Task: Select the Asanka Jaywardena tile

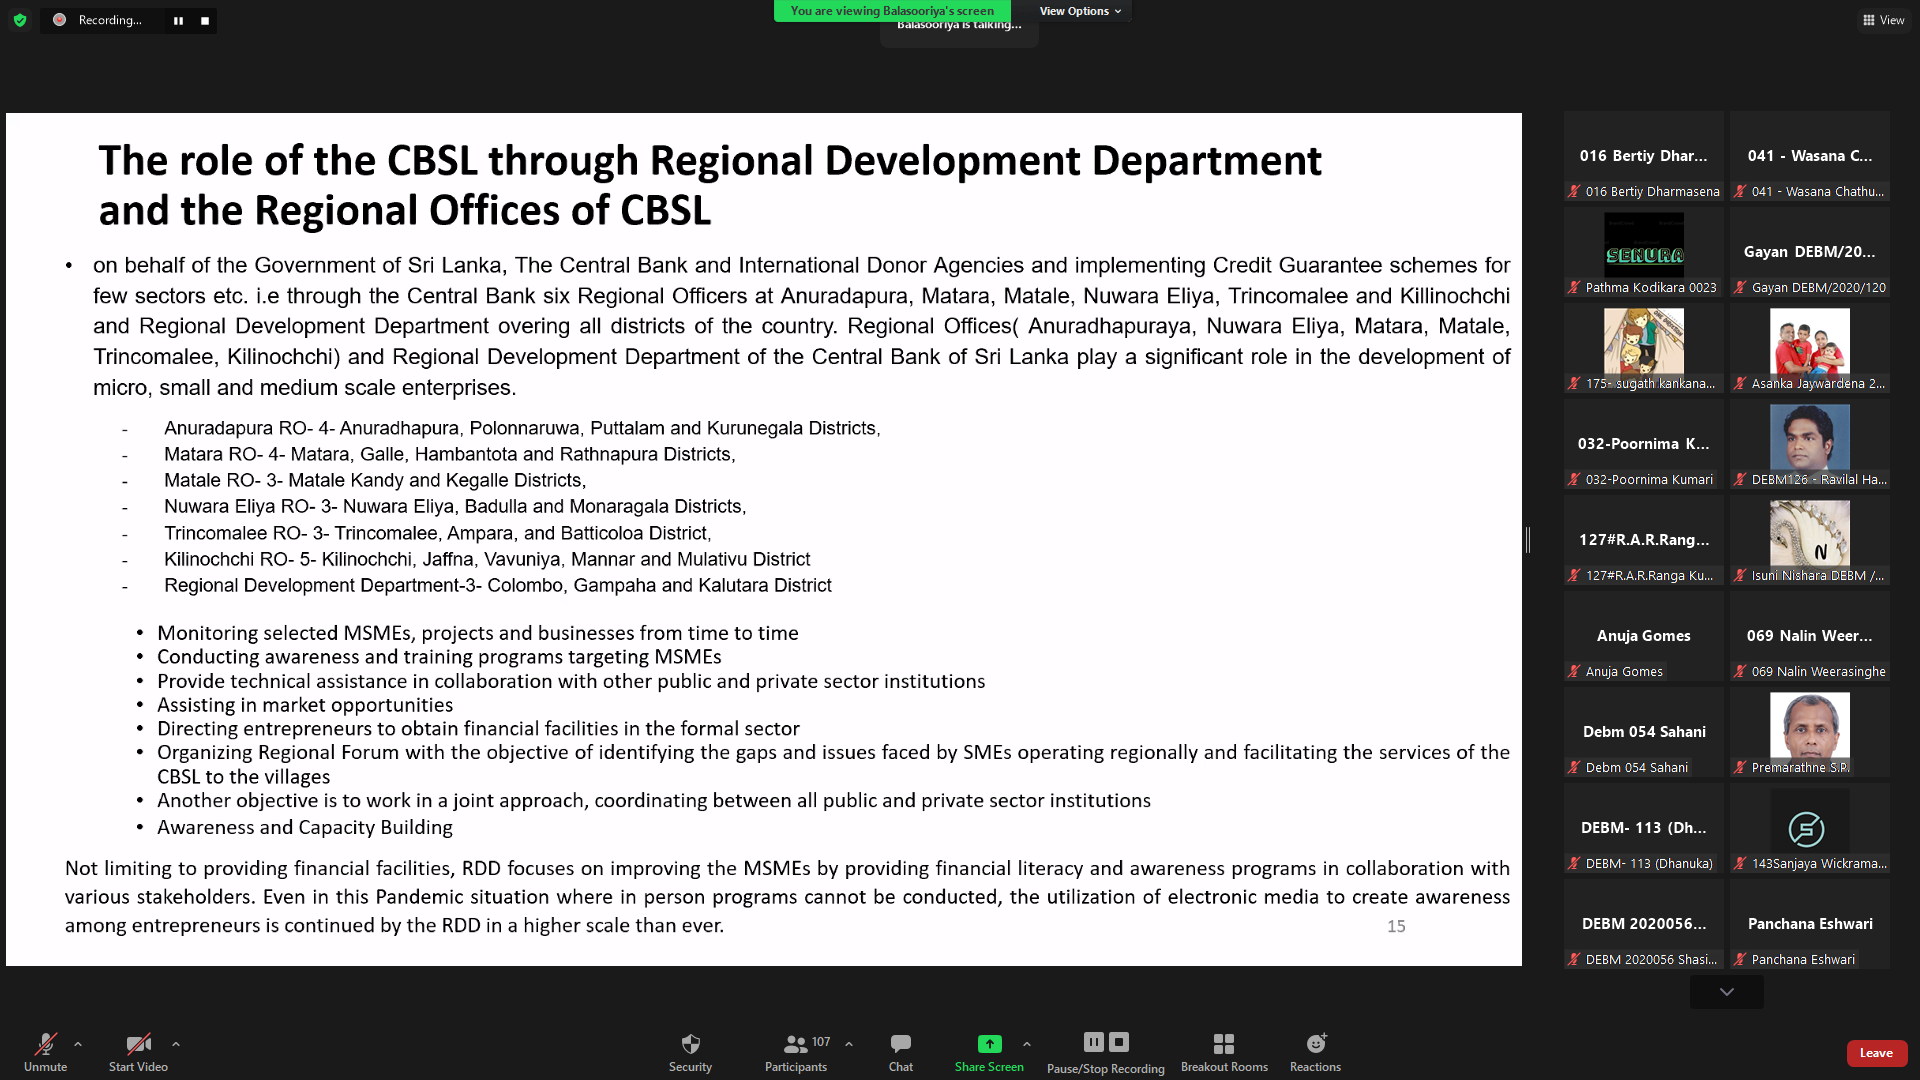Action: click(x=1810, y=348)
